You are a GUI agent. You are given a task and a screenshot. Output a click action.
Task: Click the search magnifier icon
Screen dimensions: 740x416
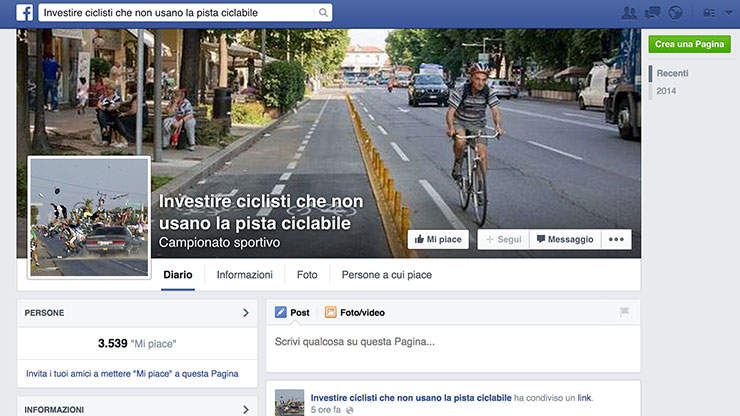(323, 13)
